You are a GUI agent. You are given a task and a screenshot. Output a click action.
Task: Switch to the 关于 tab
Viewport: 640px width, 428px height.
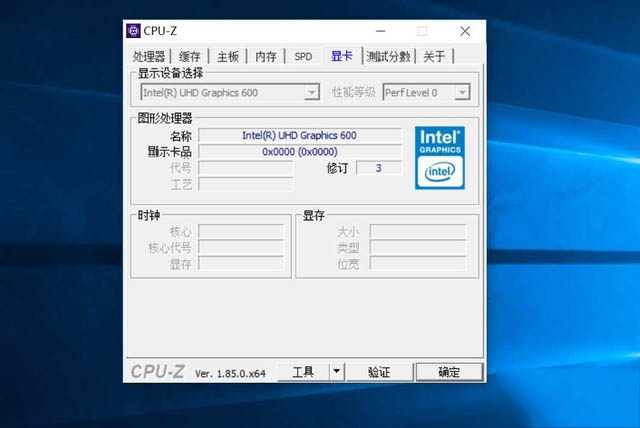(x=434, y=57)
